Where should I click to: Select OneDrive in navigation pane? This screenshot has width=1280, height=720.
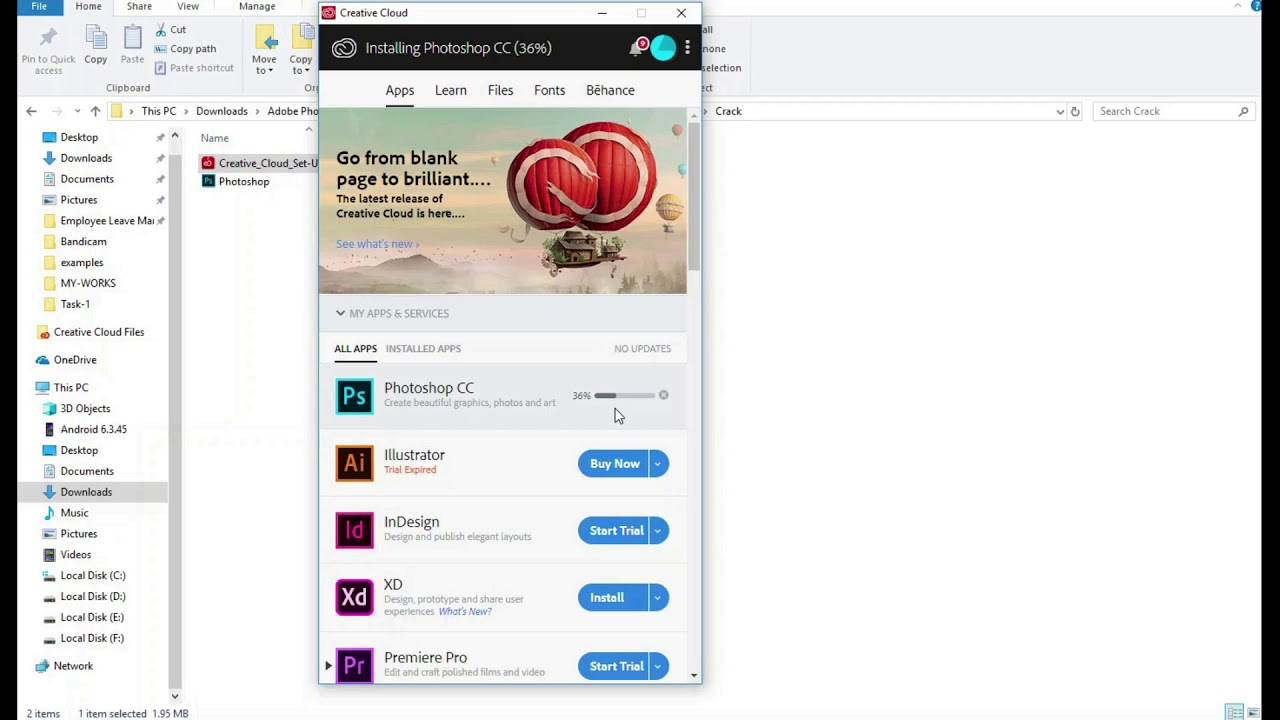[x=75, y=360]
